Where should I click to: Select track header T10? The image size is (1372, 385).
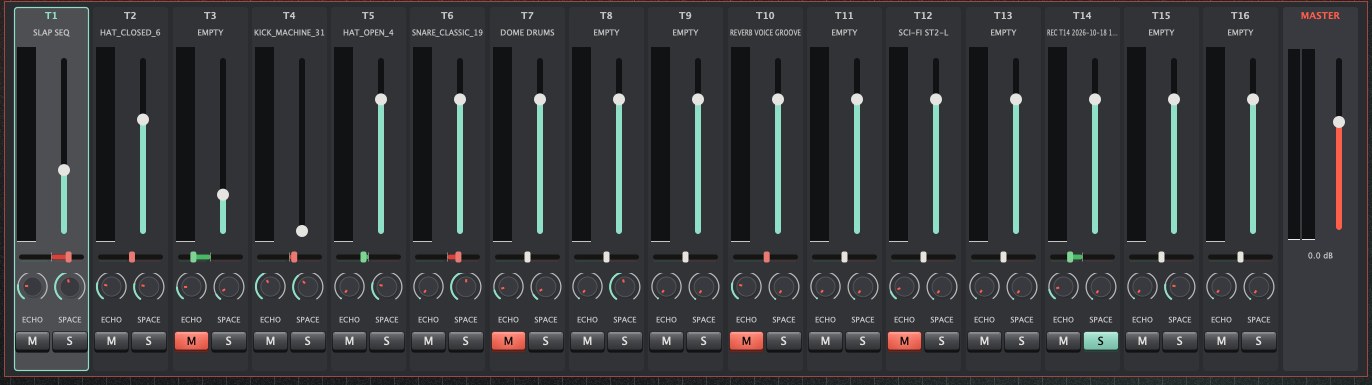tap(765, 16)
